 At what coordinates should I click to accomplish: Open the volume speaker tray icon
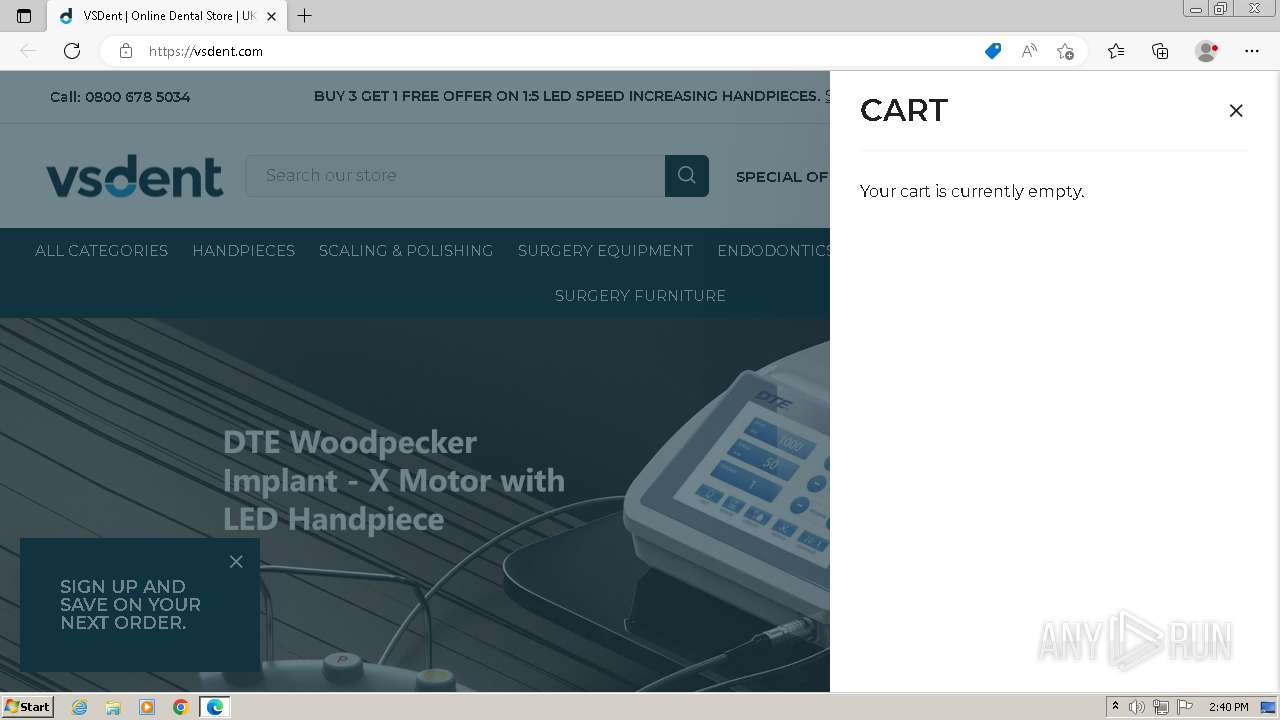[x=1137, y=707]
